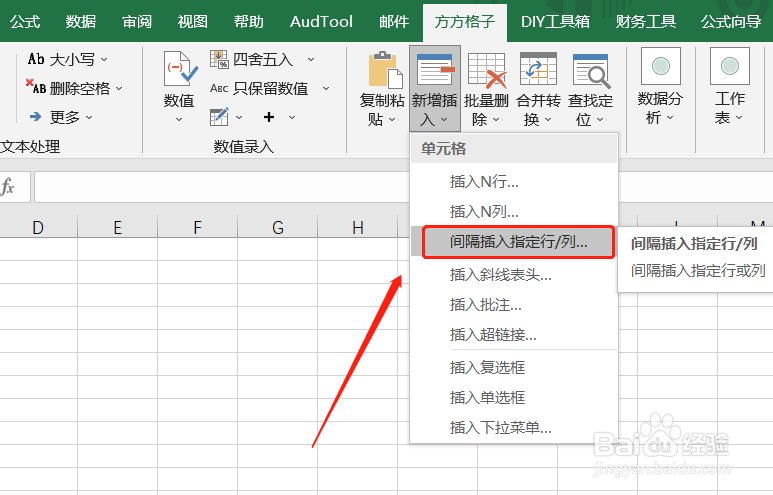773x495 pixels.
Task: Open the 邮件 ribbon tab
Action: [x=394, y=22]
